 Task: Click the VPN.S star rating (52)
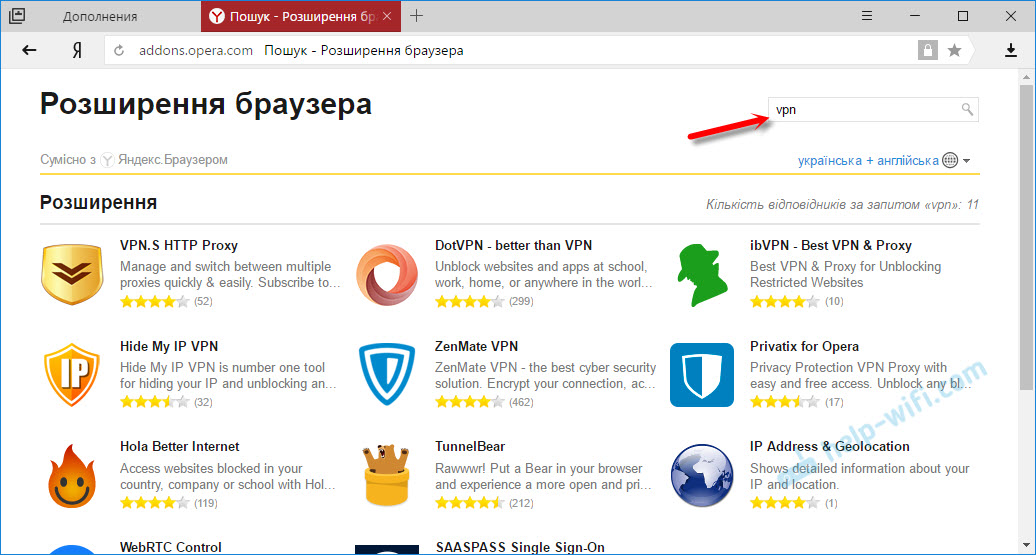pyautogui.click(x=155, y=302)
